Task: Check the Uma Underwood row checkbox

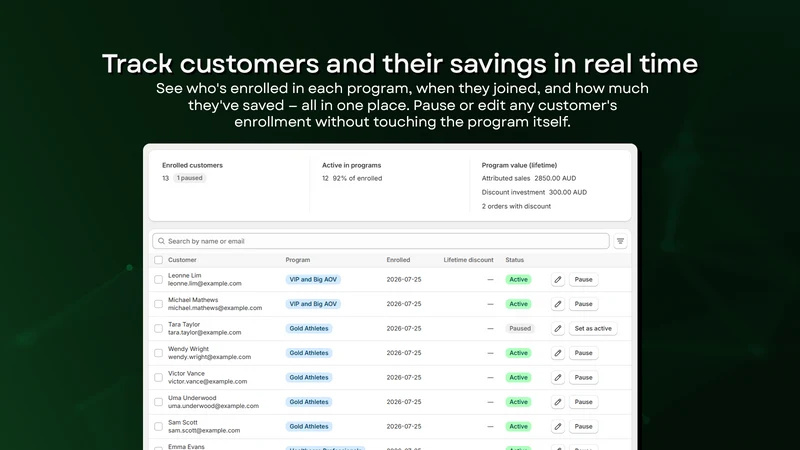Action: click(x=159, y=402)
